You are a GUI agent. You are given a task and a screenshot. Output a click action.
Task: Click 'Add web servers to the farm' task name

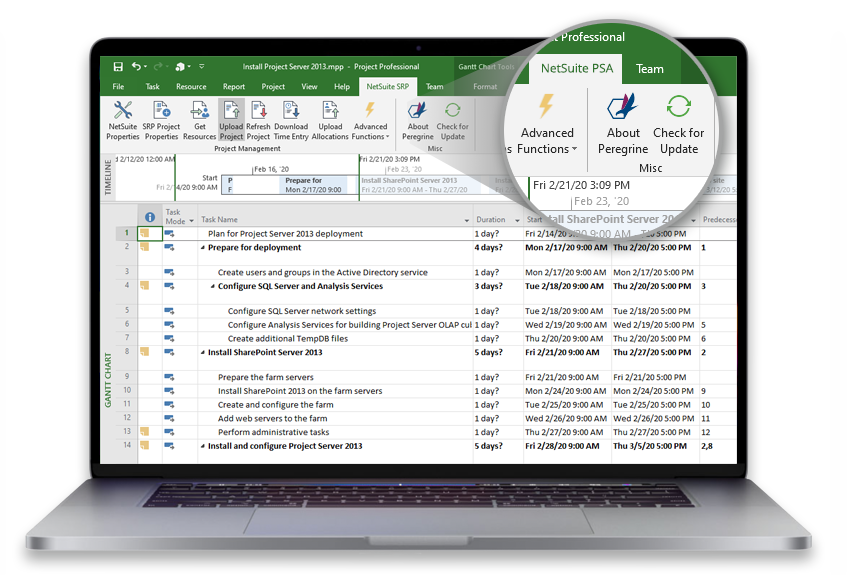click(272, 419)
